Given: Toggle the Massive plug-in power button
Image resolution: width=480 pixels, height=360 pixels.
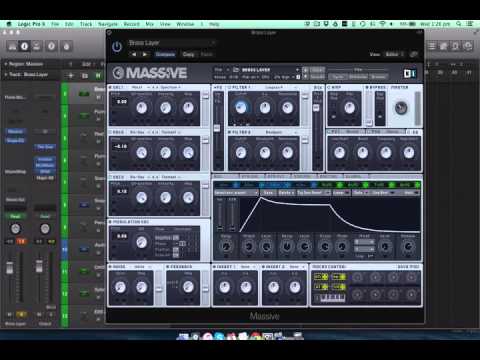Looking at the screenshot, I should 117,47.
